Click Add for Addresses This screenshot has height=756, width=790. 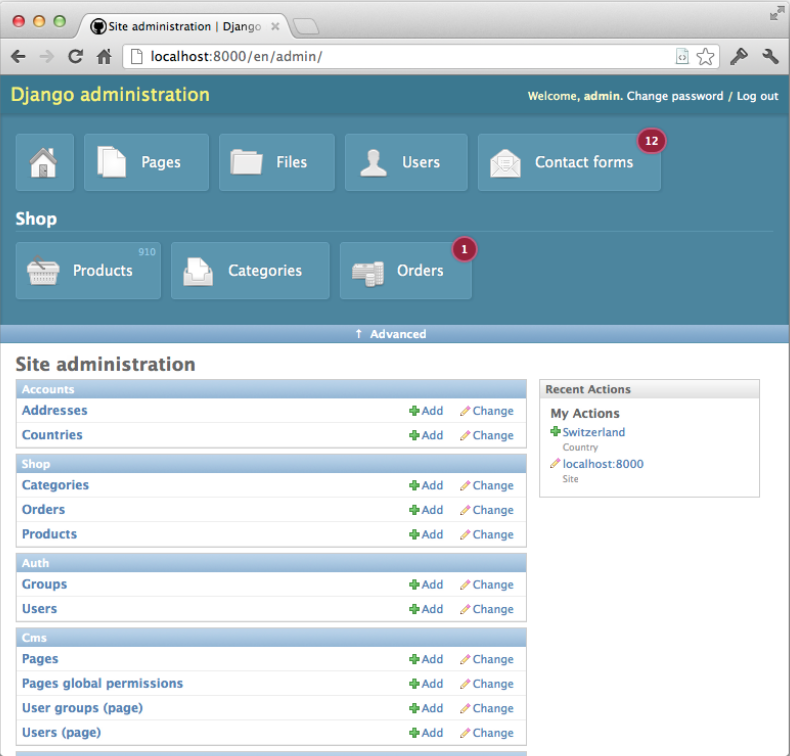click(x=426, y=411)
